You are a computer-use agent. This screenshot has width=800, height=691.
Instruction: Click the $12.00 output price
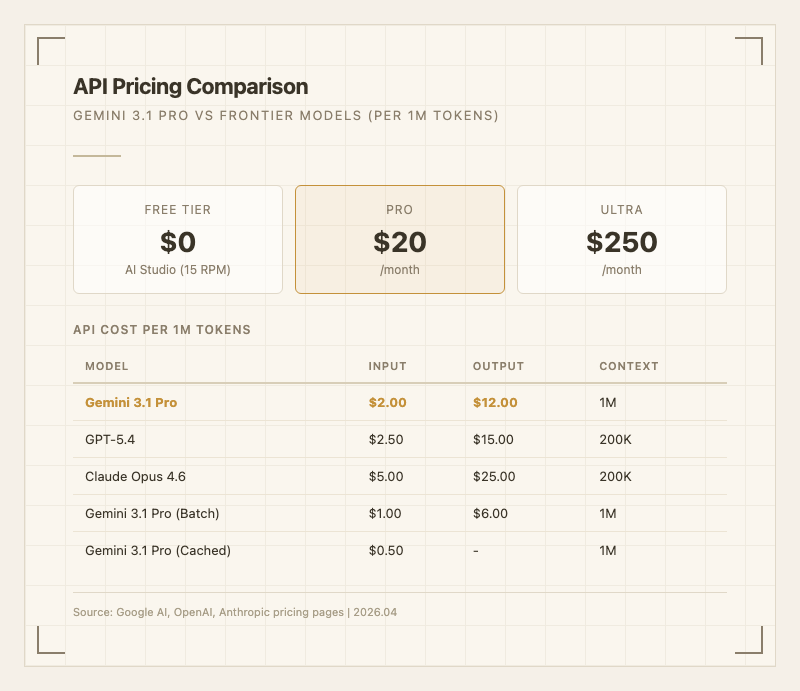(x=495, y=402)
